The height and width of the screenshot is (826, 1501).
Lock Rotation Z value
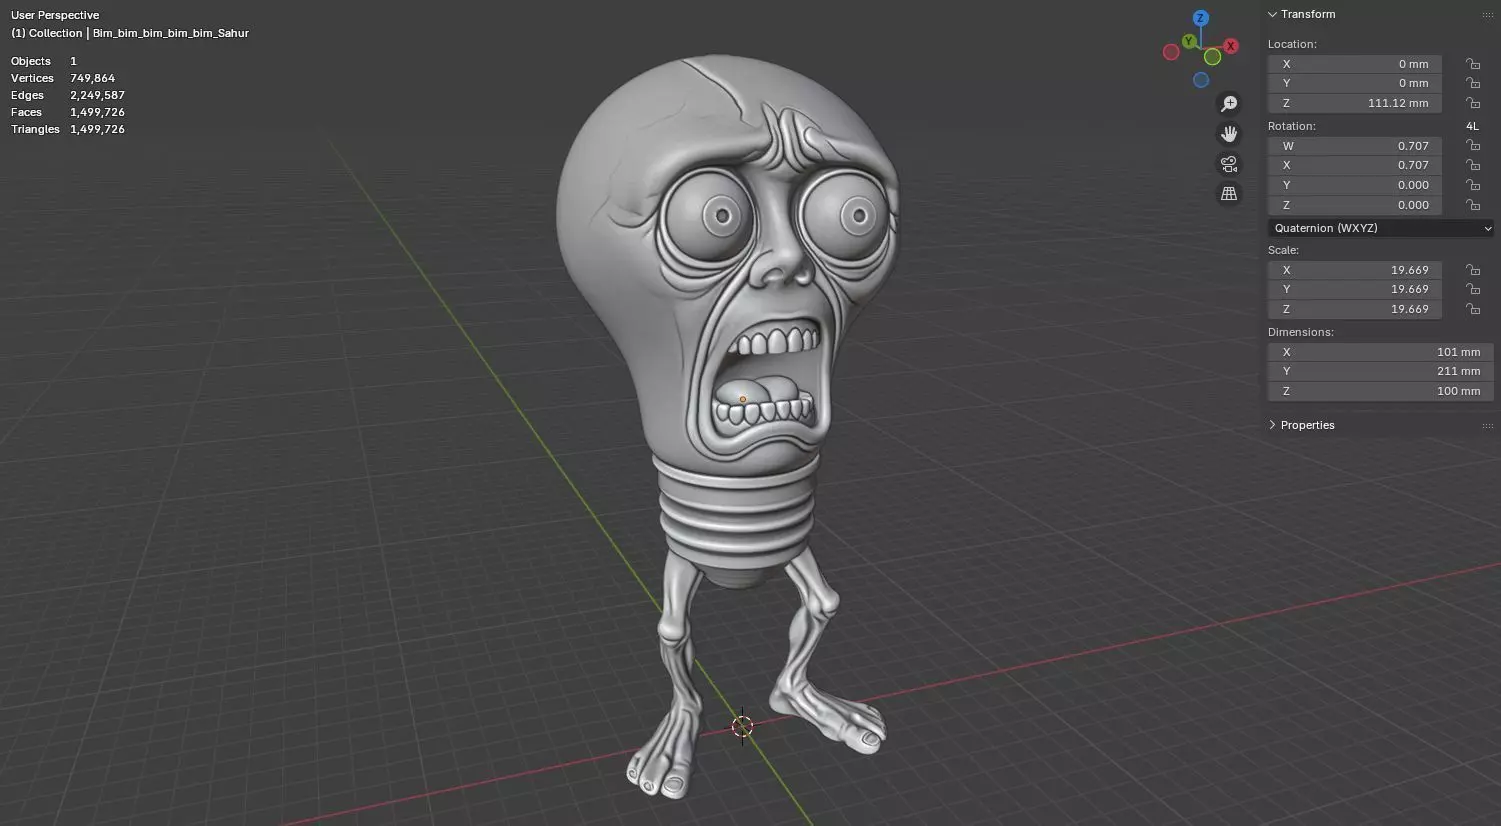point(1473,205)
